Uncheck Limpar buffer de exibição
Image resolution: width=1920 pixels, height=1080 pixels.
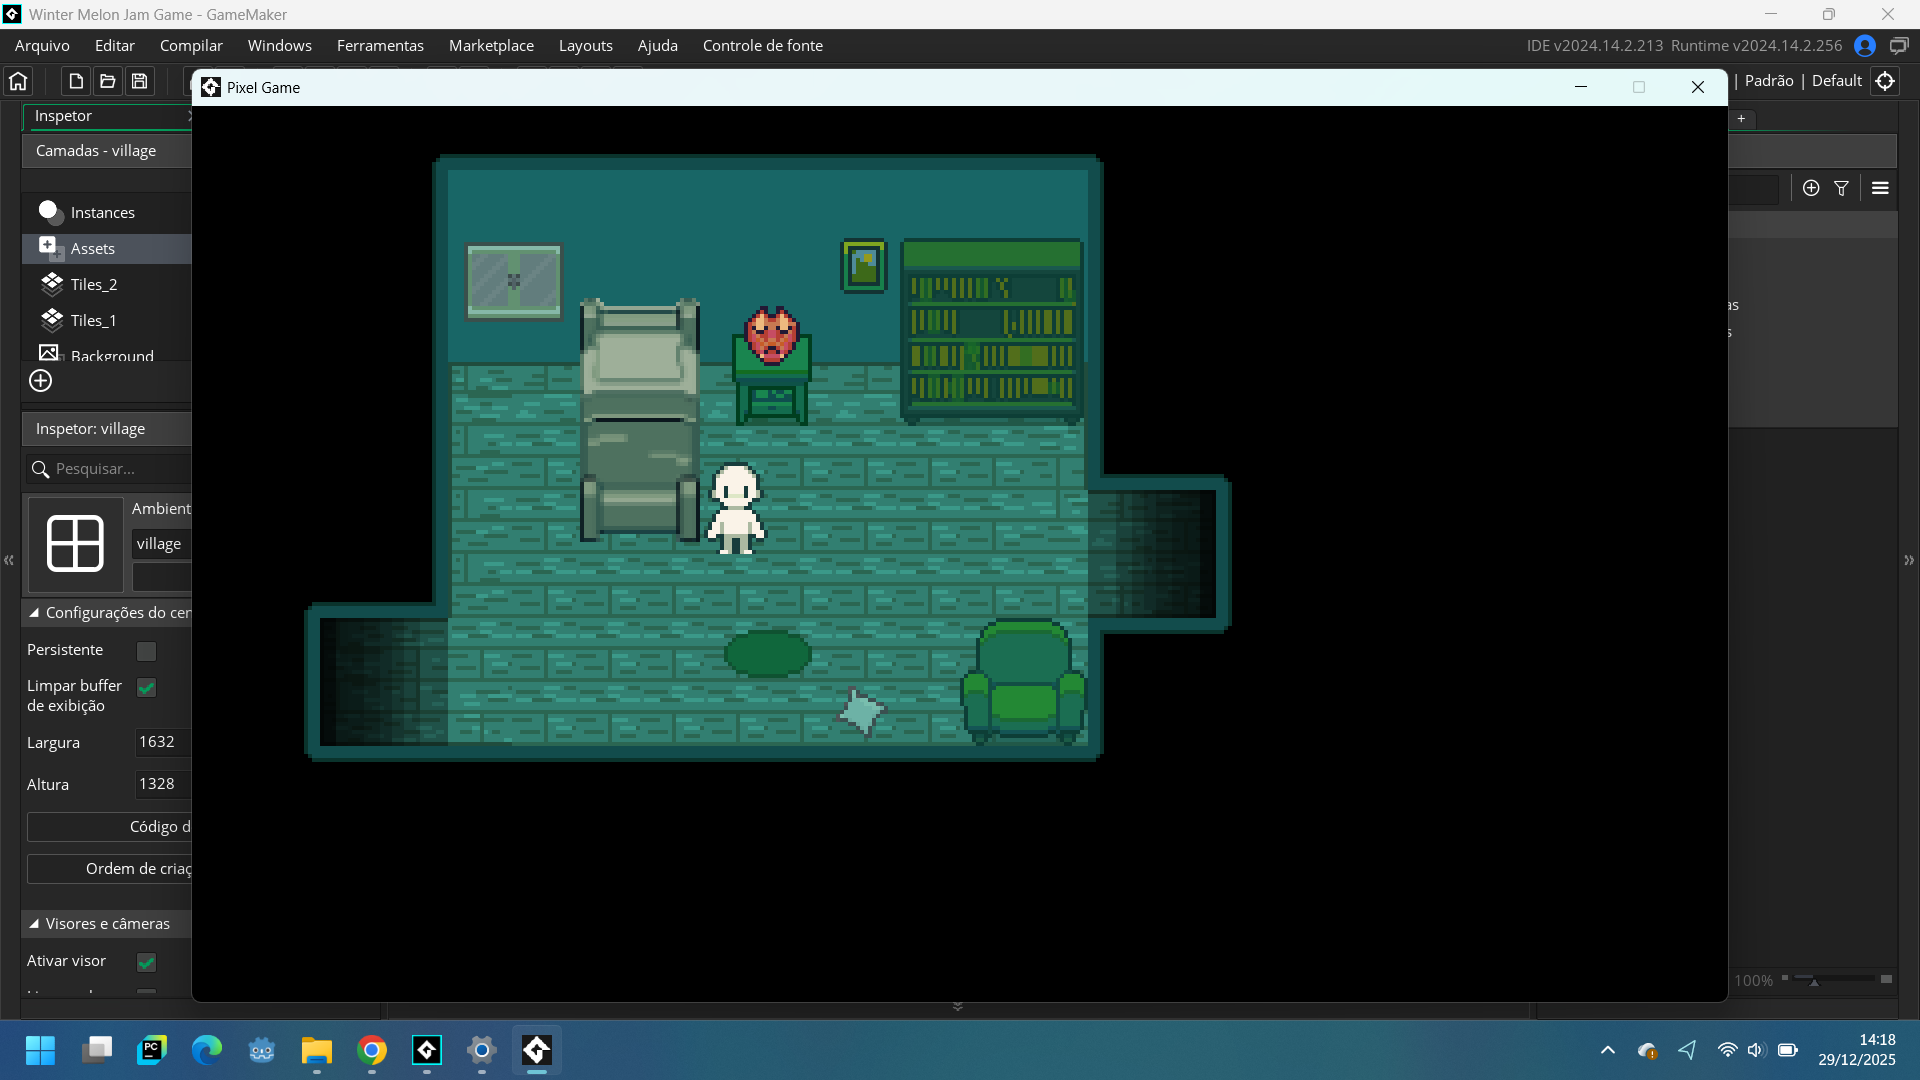click(147, 688)
